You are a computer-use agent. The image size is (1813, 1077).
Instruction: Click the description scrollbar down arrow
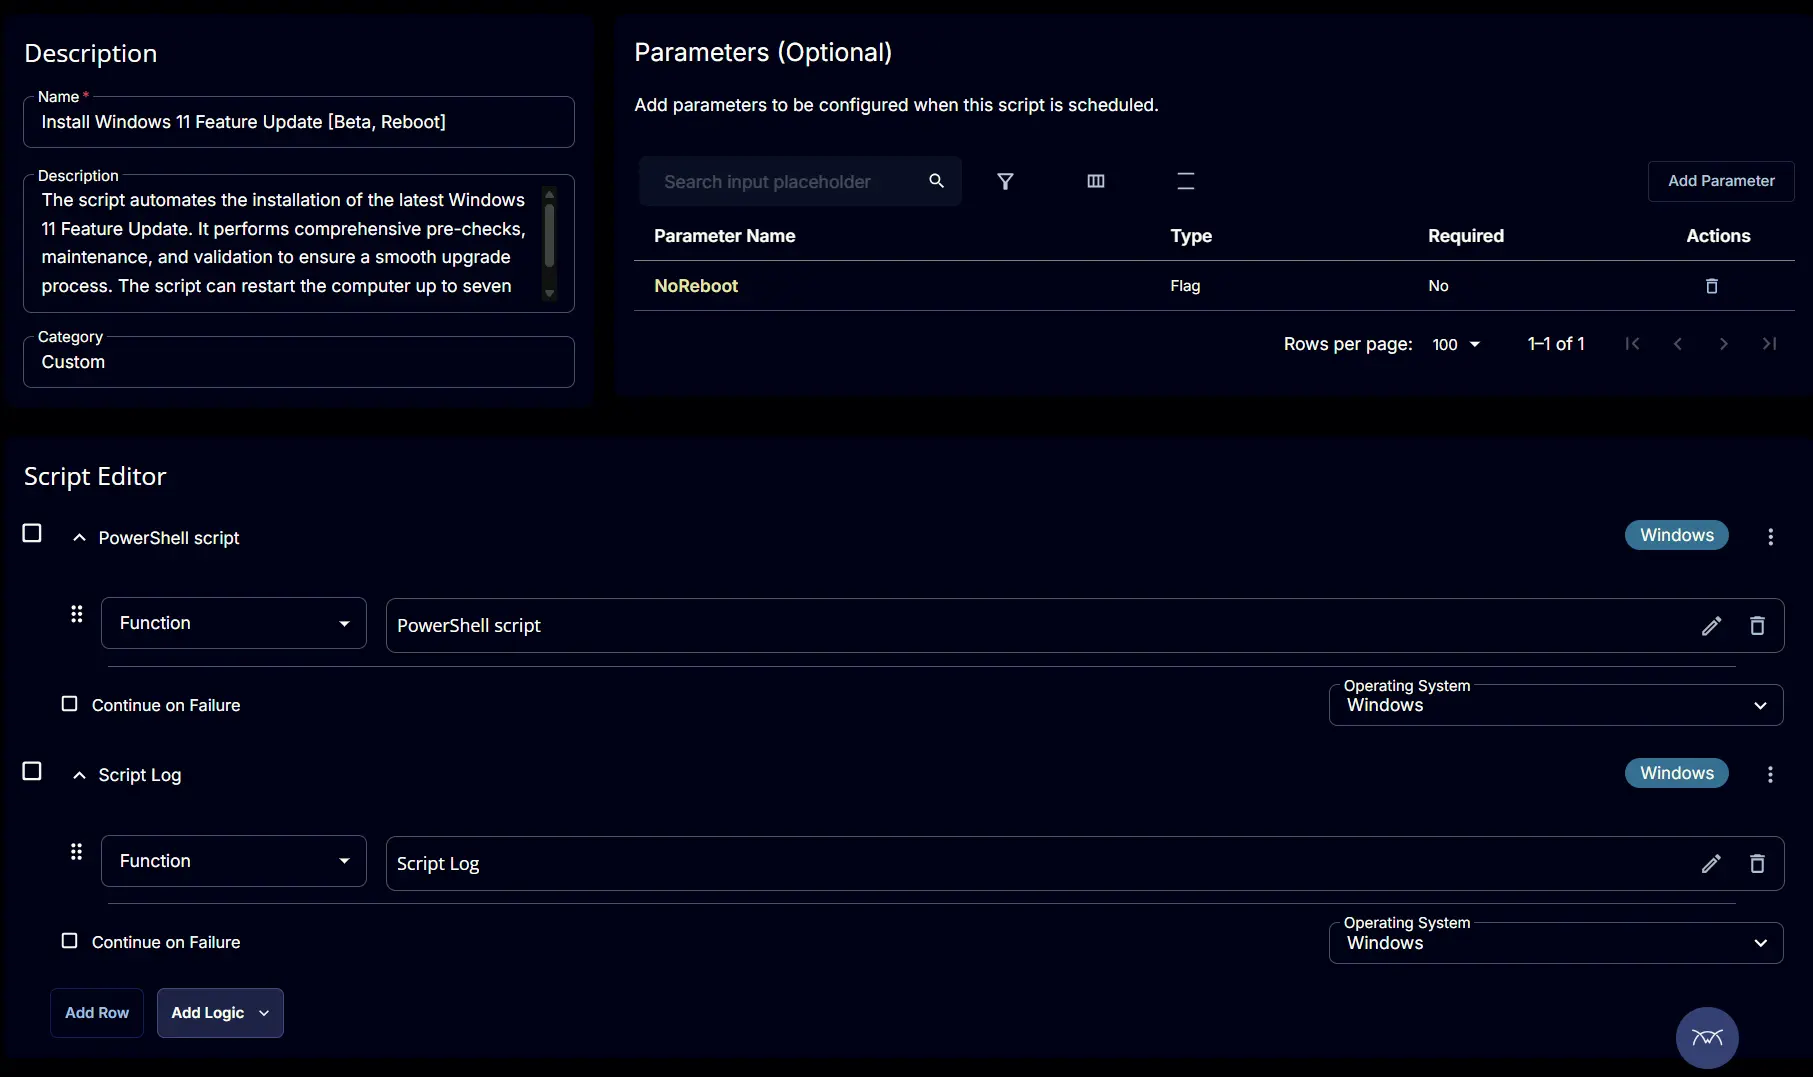549,294
